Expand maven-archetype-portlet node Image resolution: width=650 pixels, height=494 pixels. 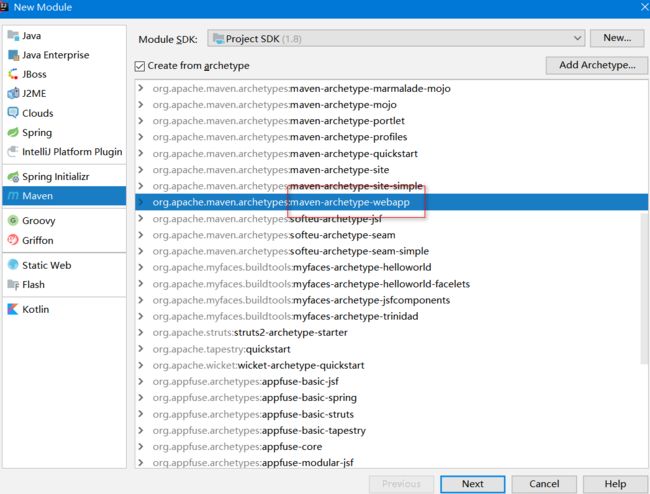point(141,121)
